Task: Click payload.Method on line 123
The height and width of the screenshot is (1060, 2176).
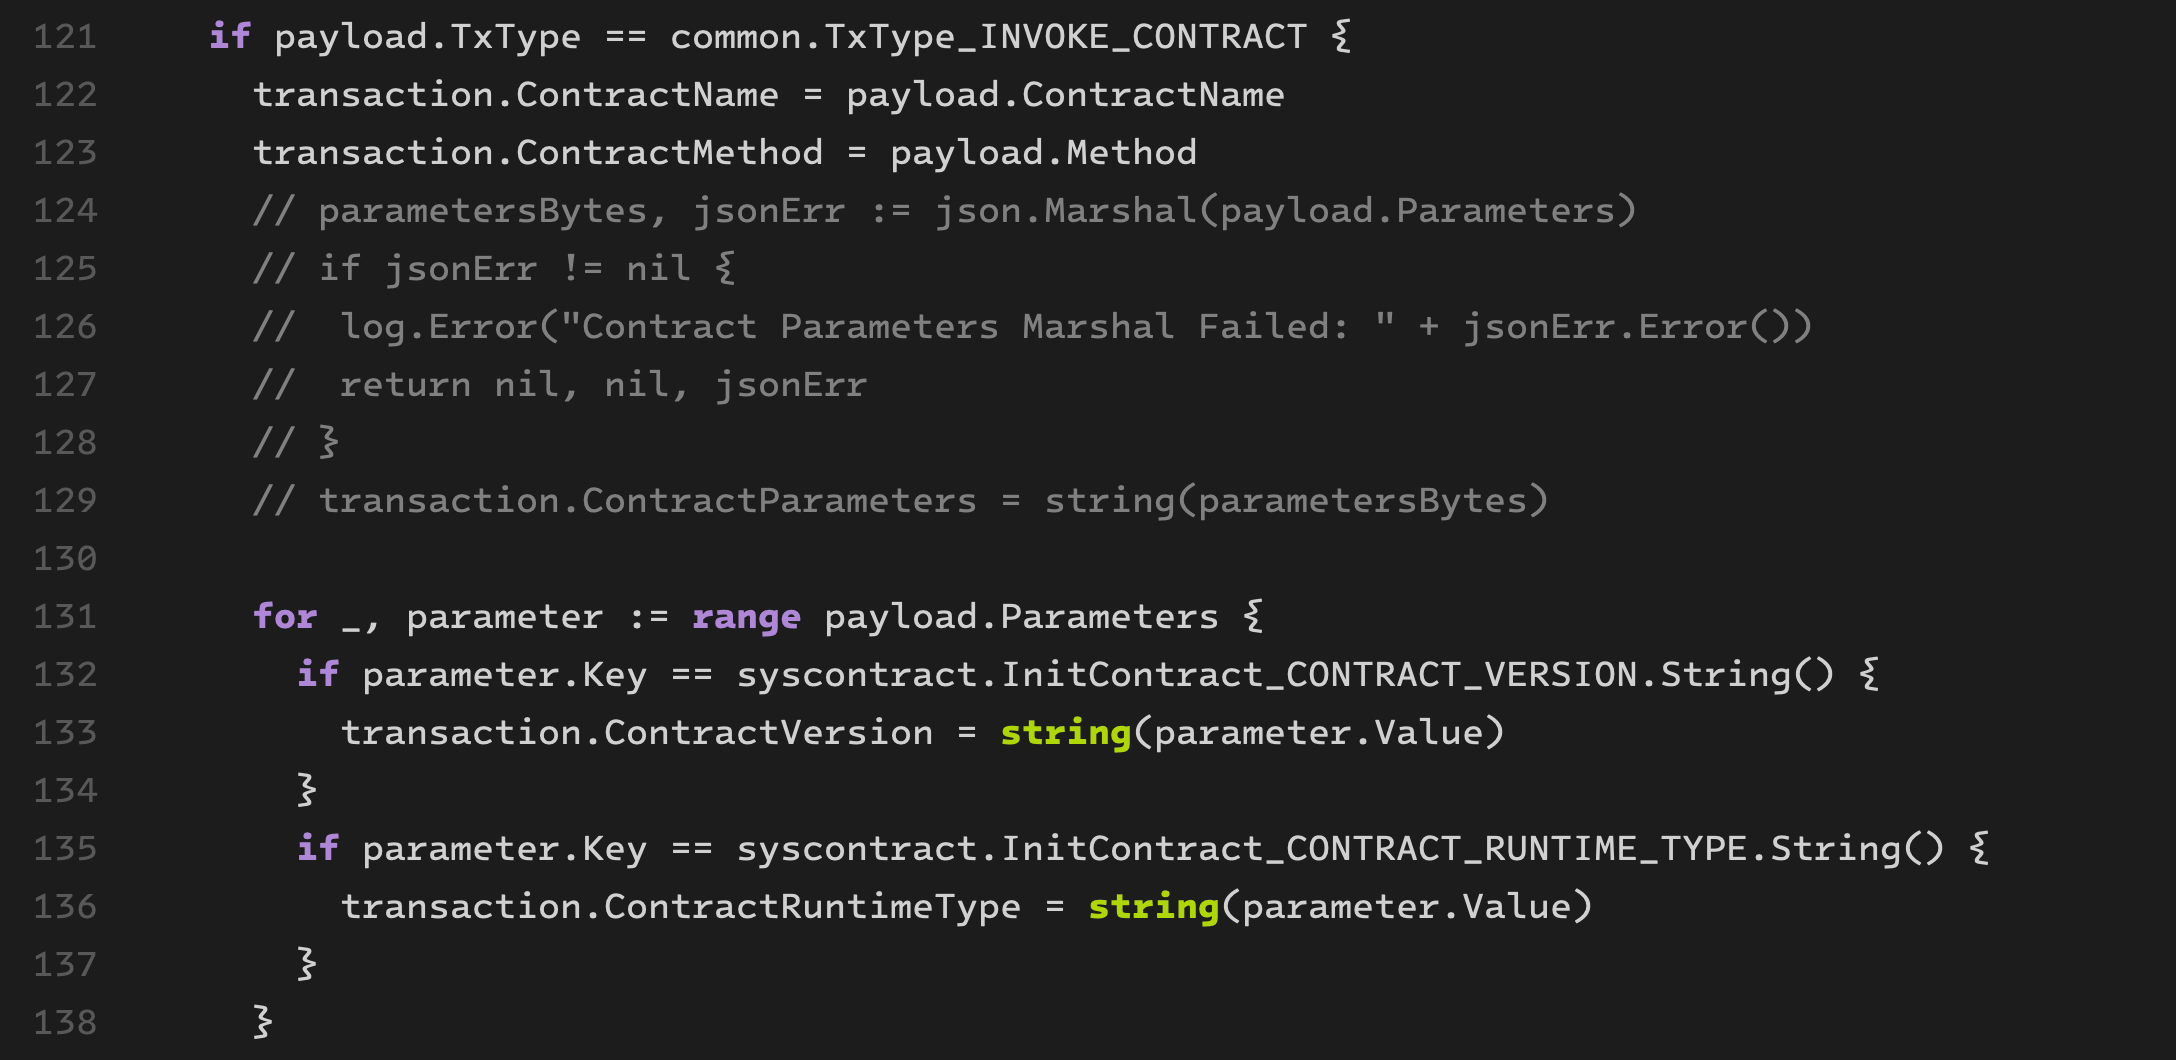Action: click(x=1043, y=153)
